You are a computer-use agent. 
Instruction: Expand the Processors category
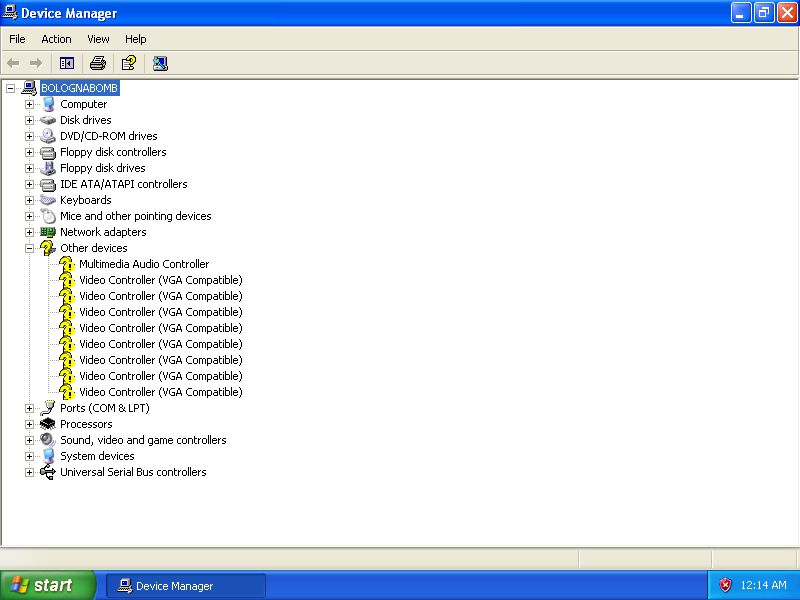tap(29, 424)
